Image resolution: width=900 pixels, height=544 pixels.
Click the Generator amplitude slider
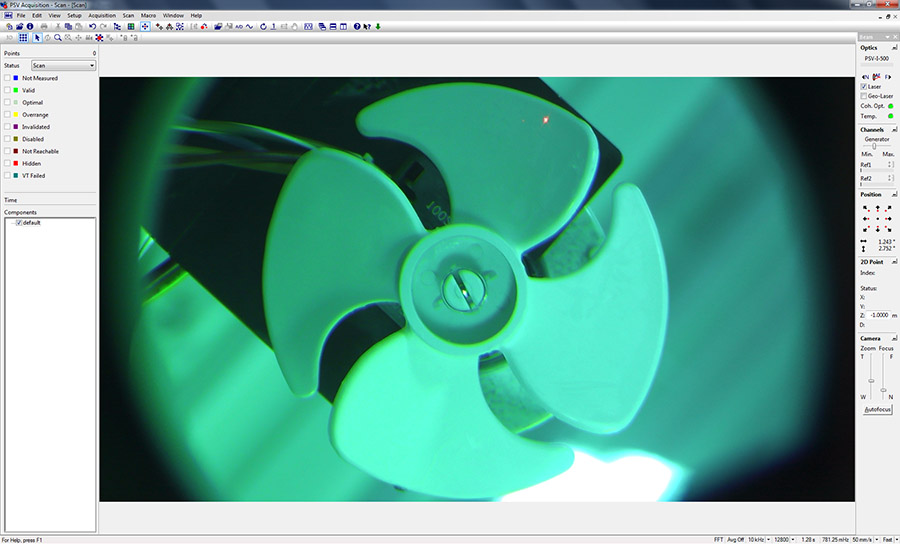pos(875,146)
